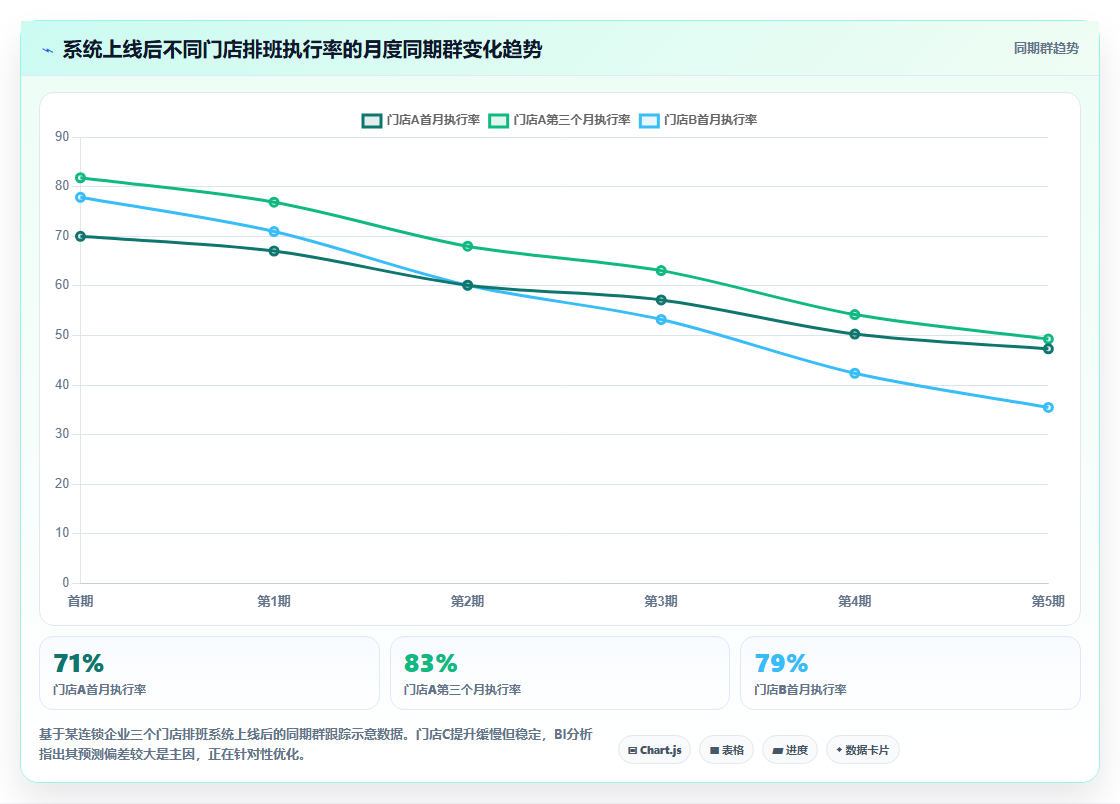
Task: Click the lightning icon beside the chart title
Action: pyautogui.click(x=47, y=50)
